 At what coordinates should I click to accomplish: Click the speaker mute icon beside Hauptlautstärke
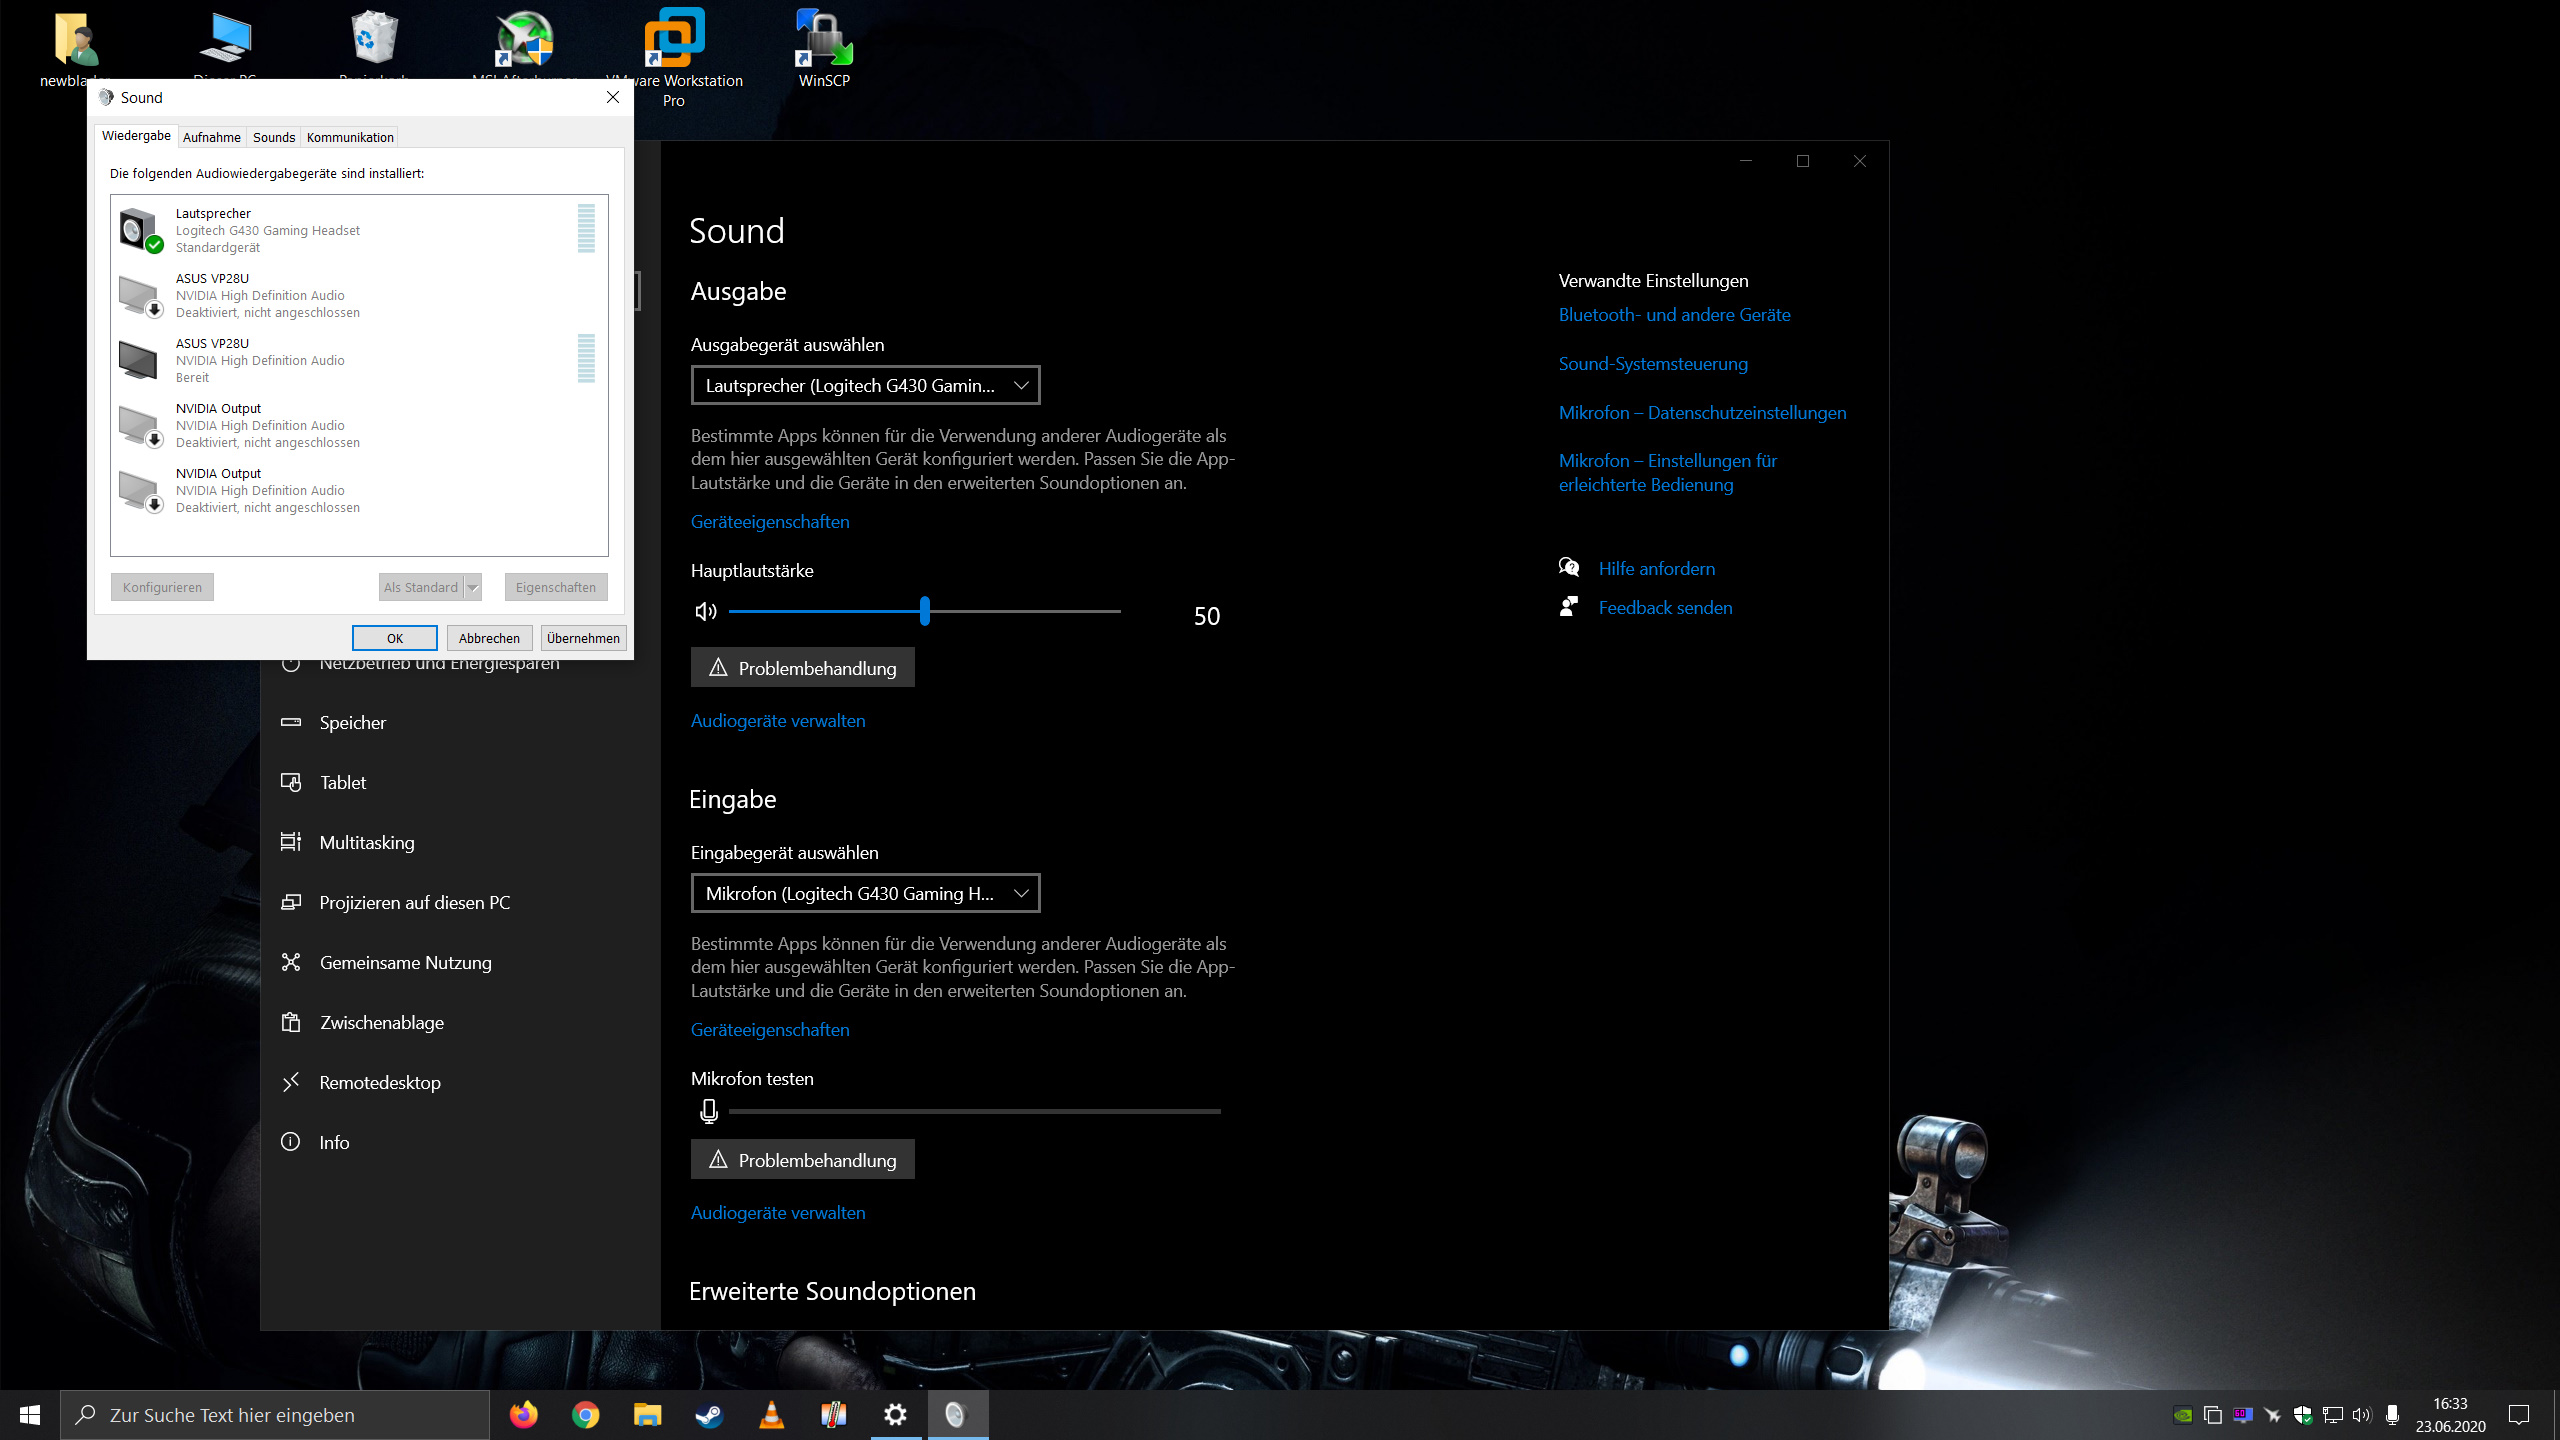point(706,611)
